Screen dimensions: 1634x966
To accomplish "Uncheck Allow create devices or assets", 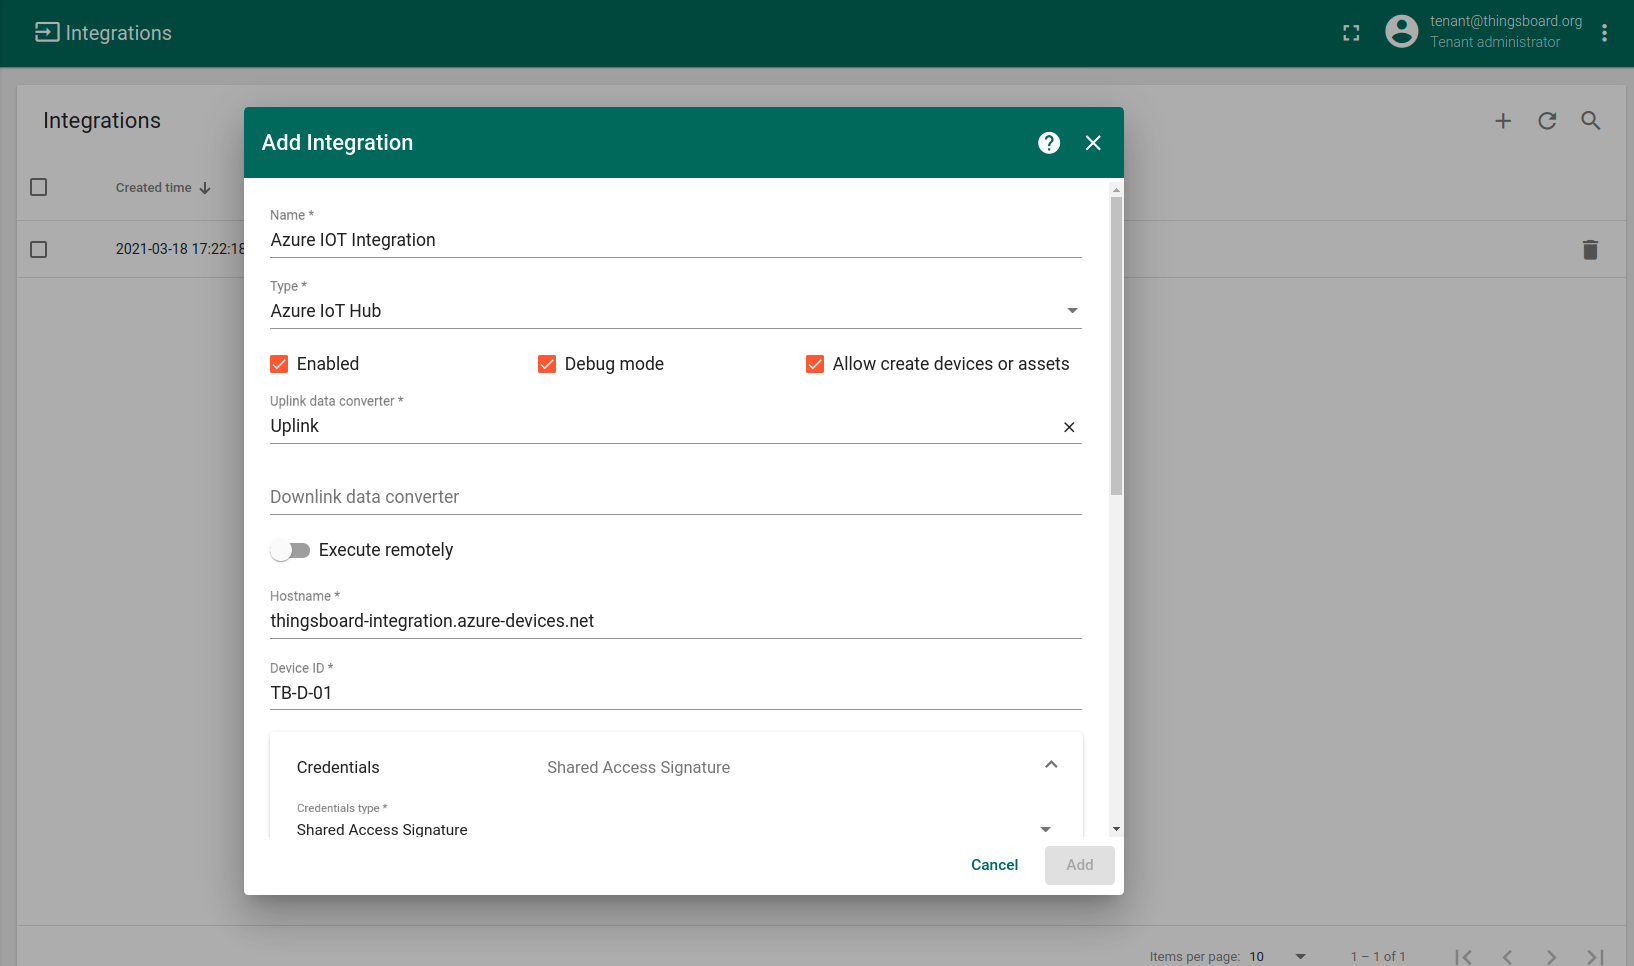I will (815, 364).
